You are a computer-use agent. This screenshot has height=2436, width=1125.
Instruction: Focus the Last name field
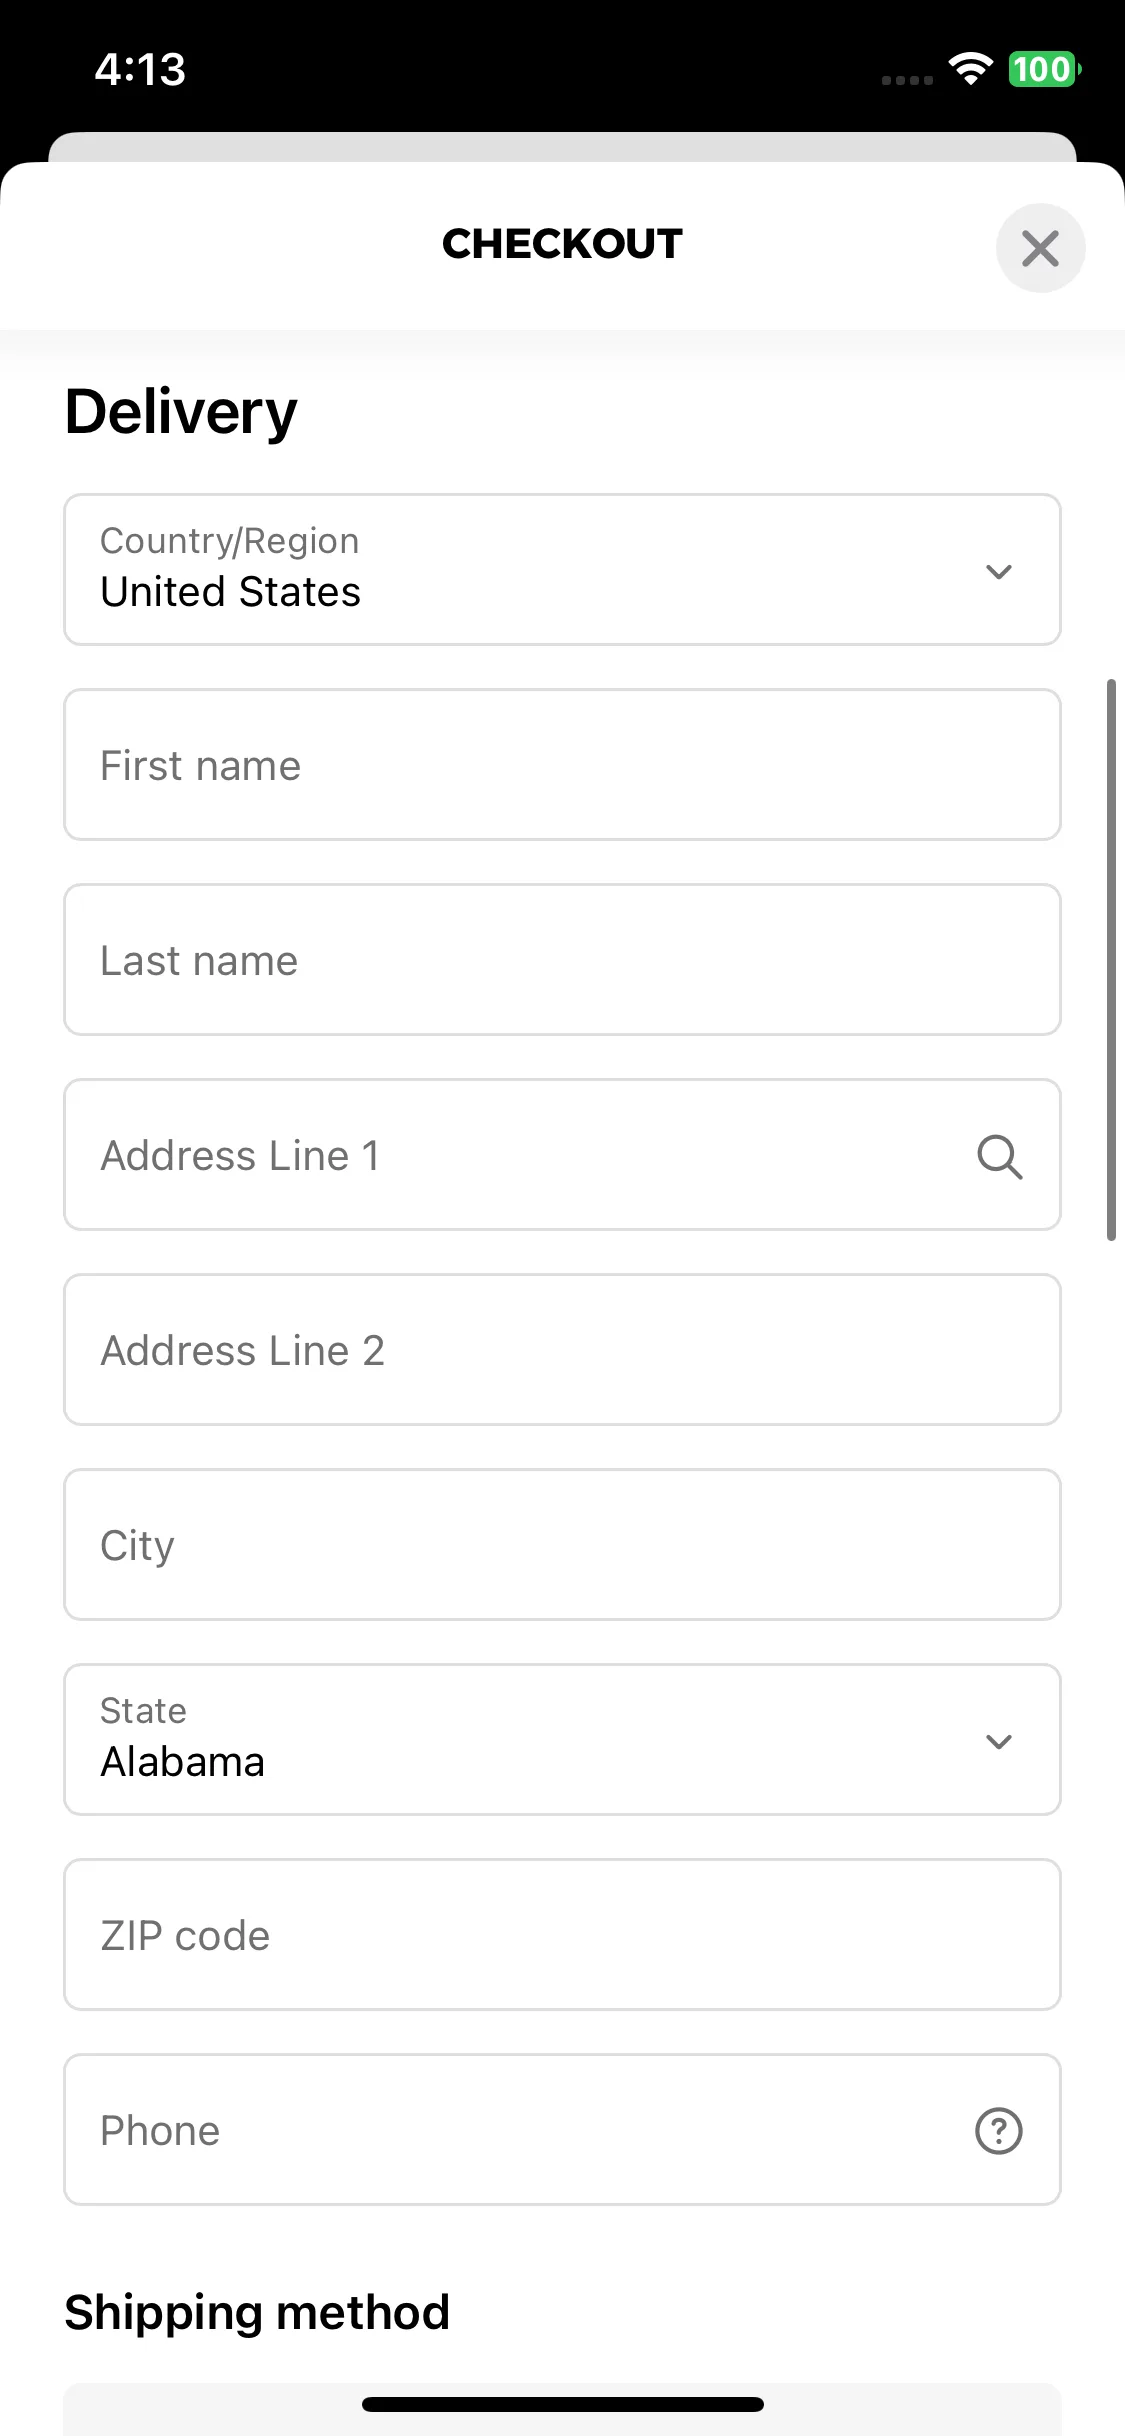(x=562, y=959)
